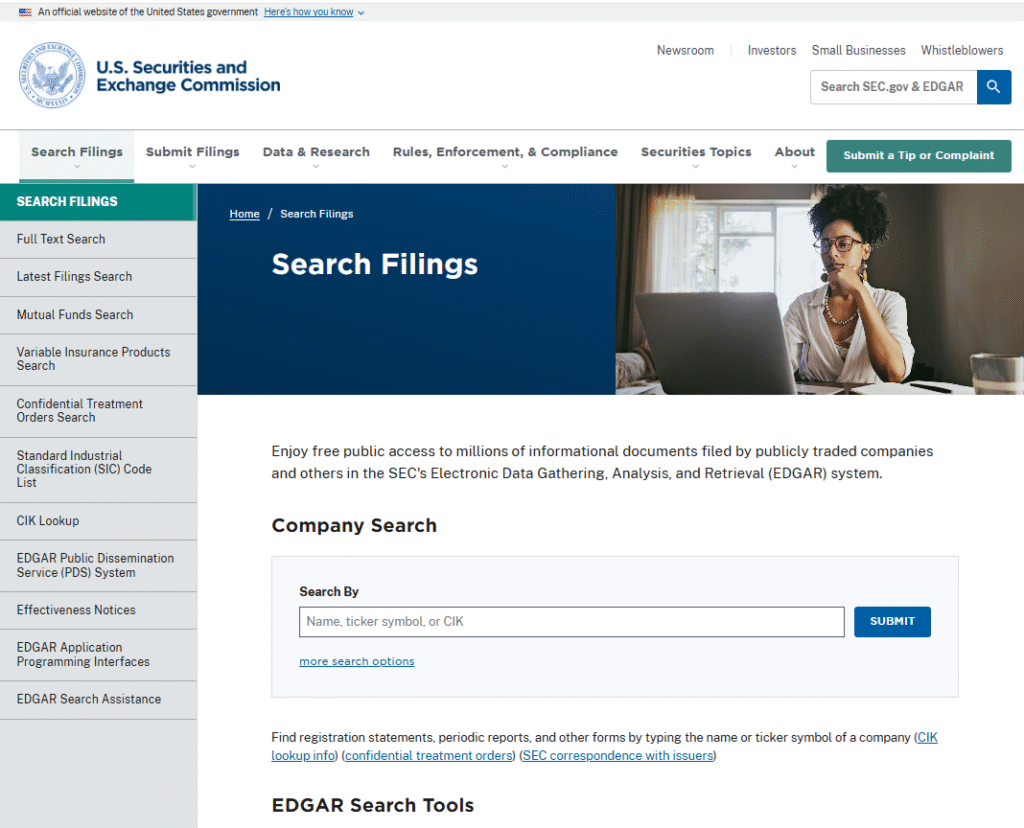The width and height of the screenshot is (1024, 828).
Task: Open 'confidential treatment orders' inline link
Action: tap(428, 756)
